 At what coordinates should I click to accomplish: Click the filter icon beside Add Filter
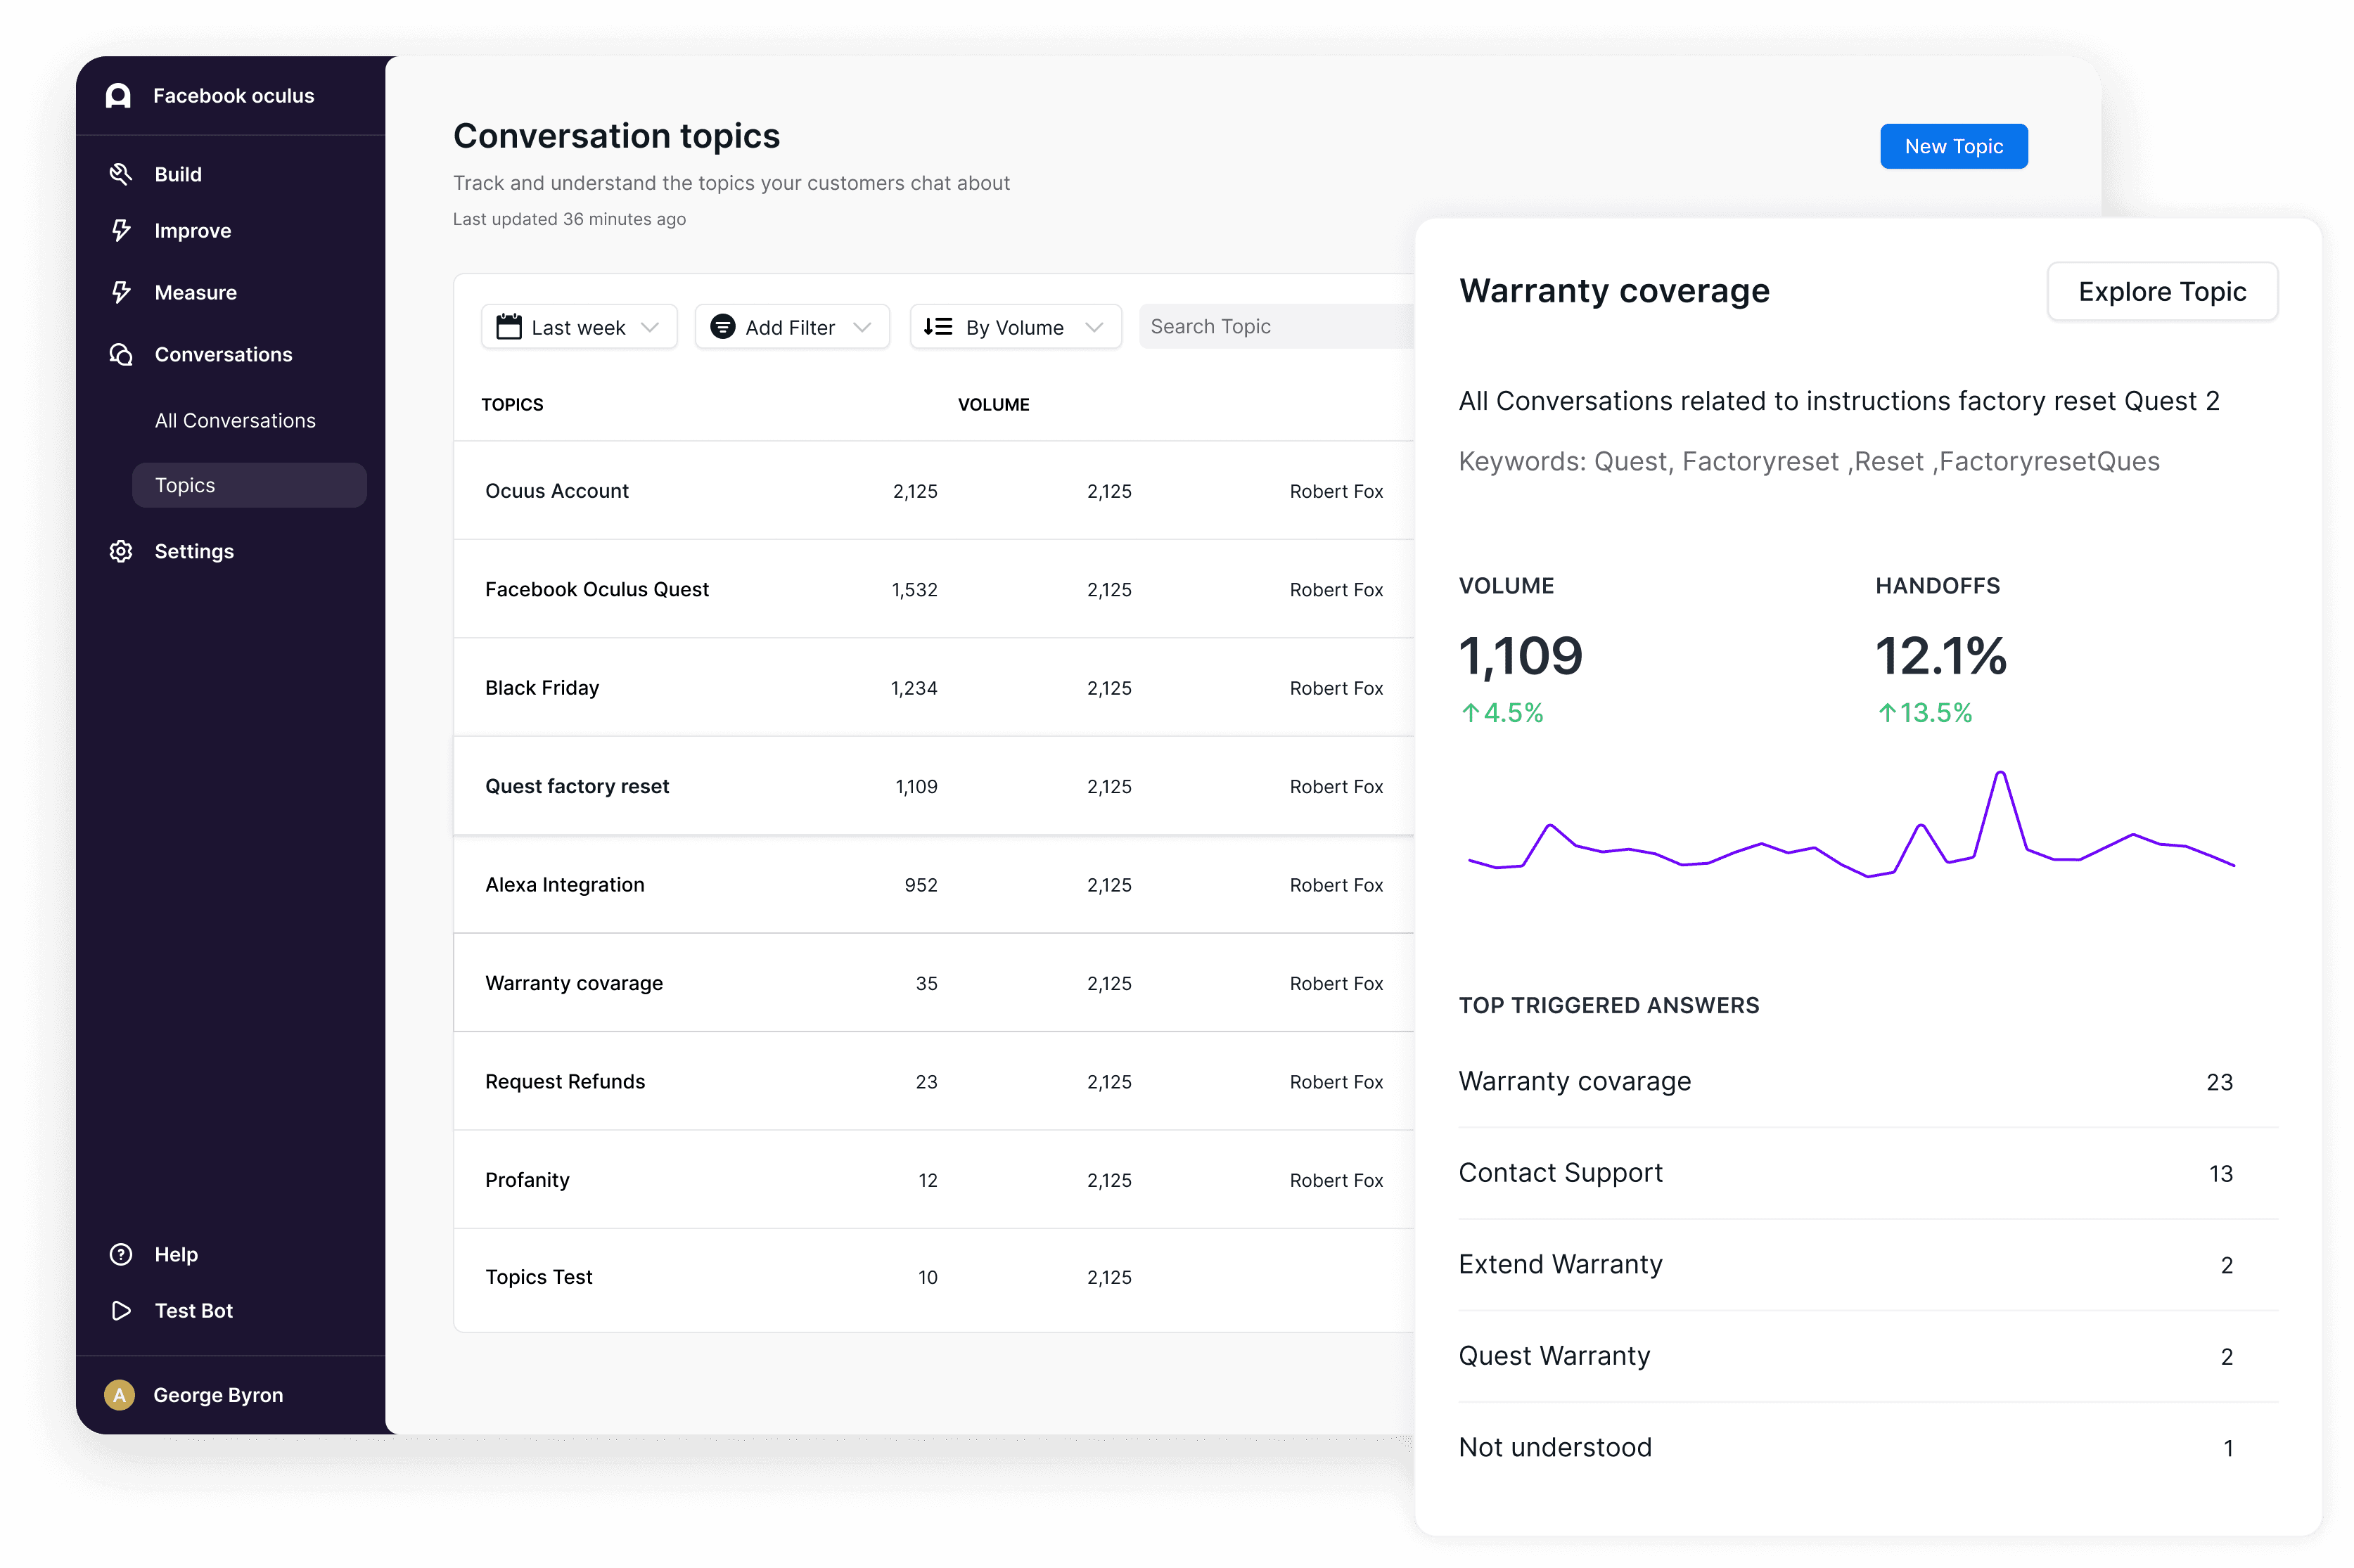point(722,327)
